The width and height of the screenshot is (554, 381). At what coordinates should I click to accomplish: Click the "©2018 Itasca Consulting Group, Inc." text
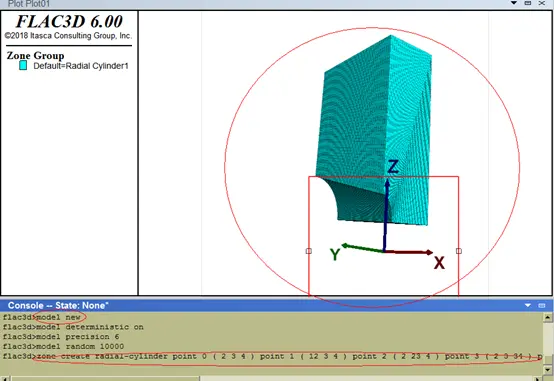tap(68, 36)
